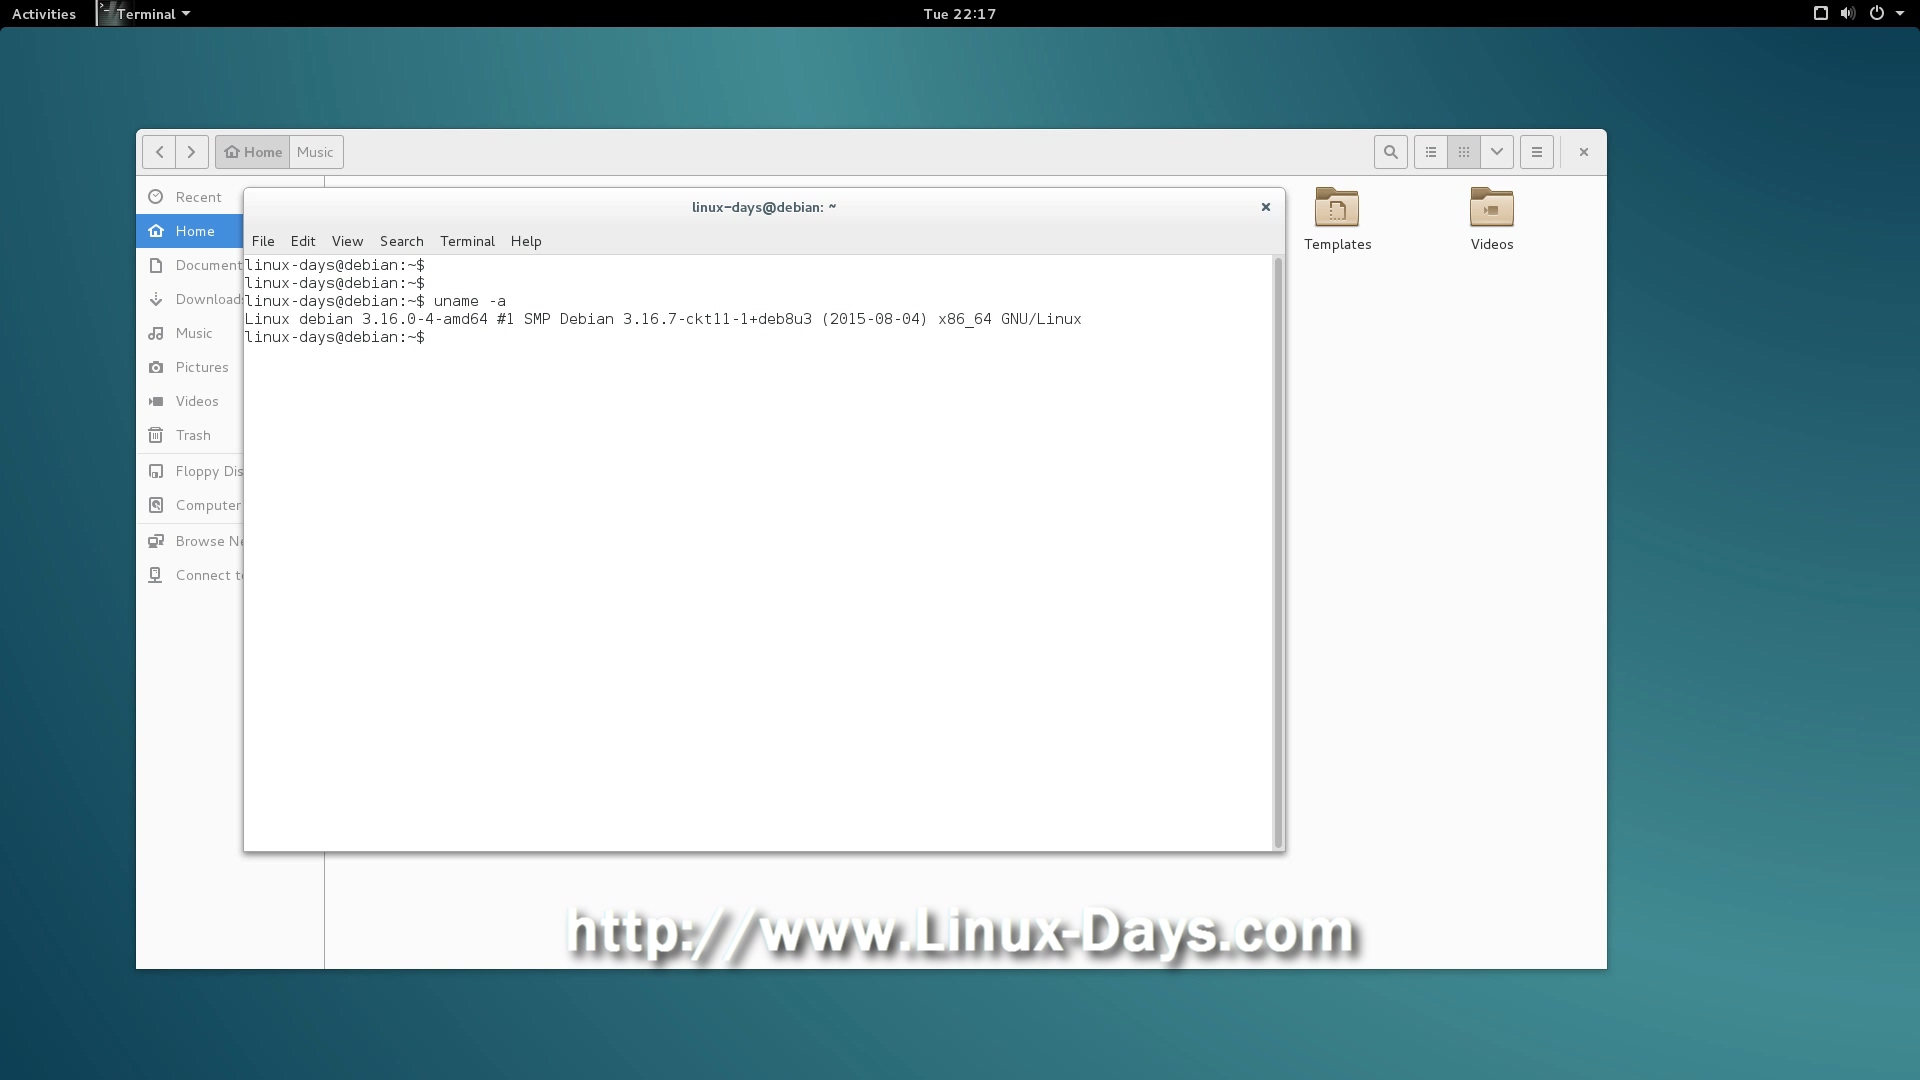The image size is (1920, 1080).
Task: Go forward in Files window
Action: pos(192,152)
